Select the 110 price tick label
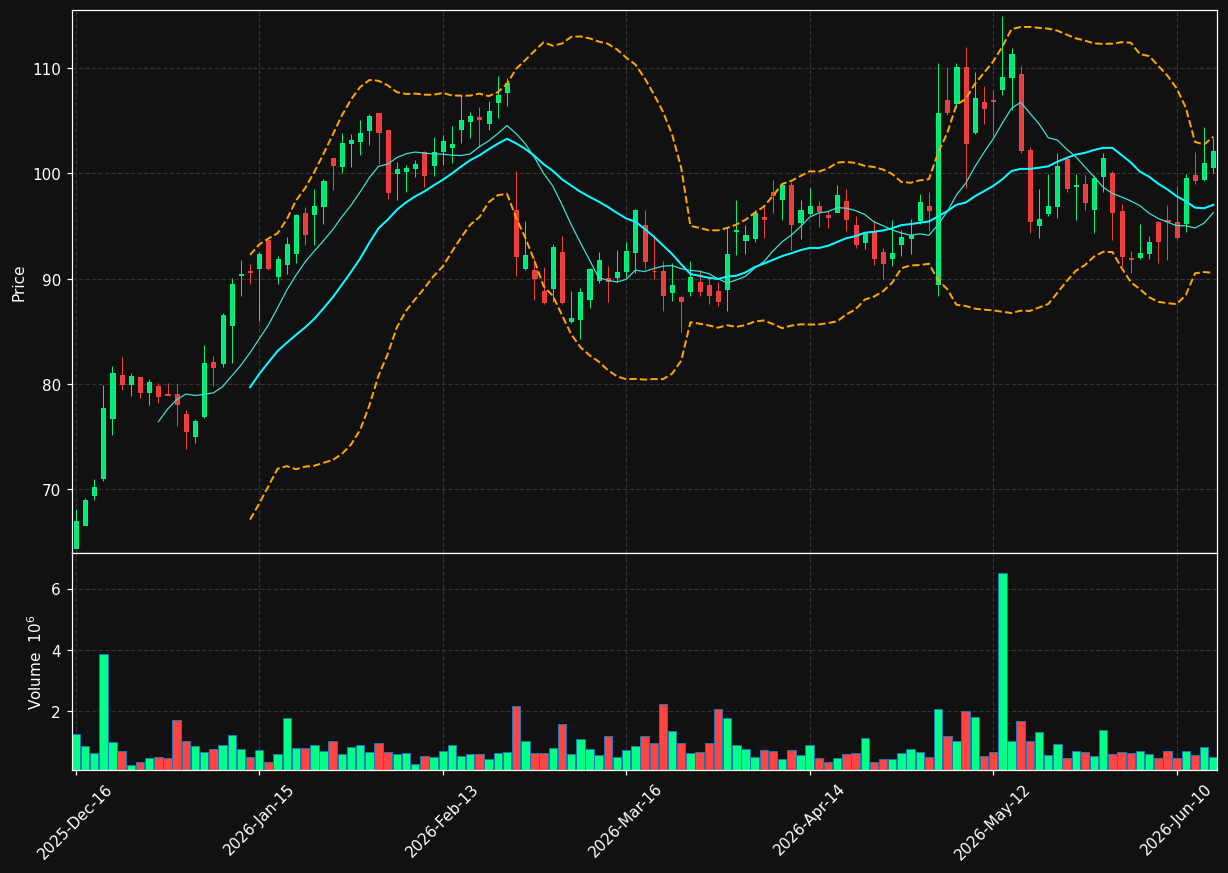The image size is (1228, 873). tap(48, 69)
